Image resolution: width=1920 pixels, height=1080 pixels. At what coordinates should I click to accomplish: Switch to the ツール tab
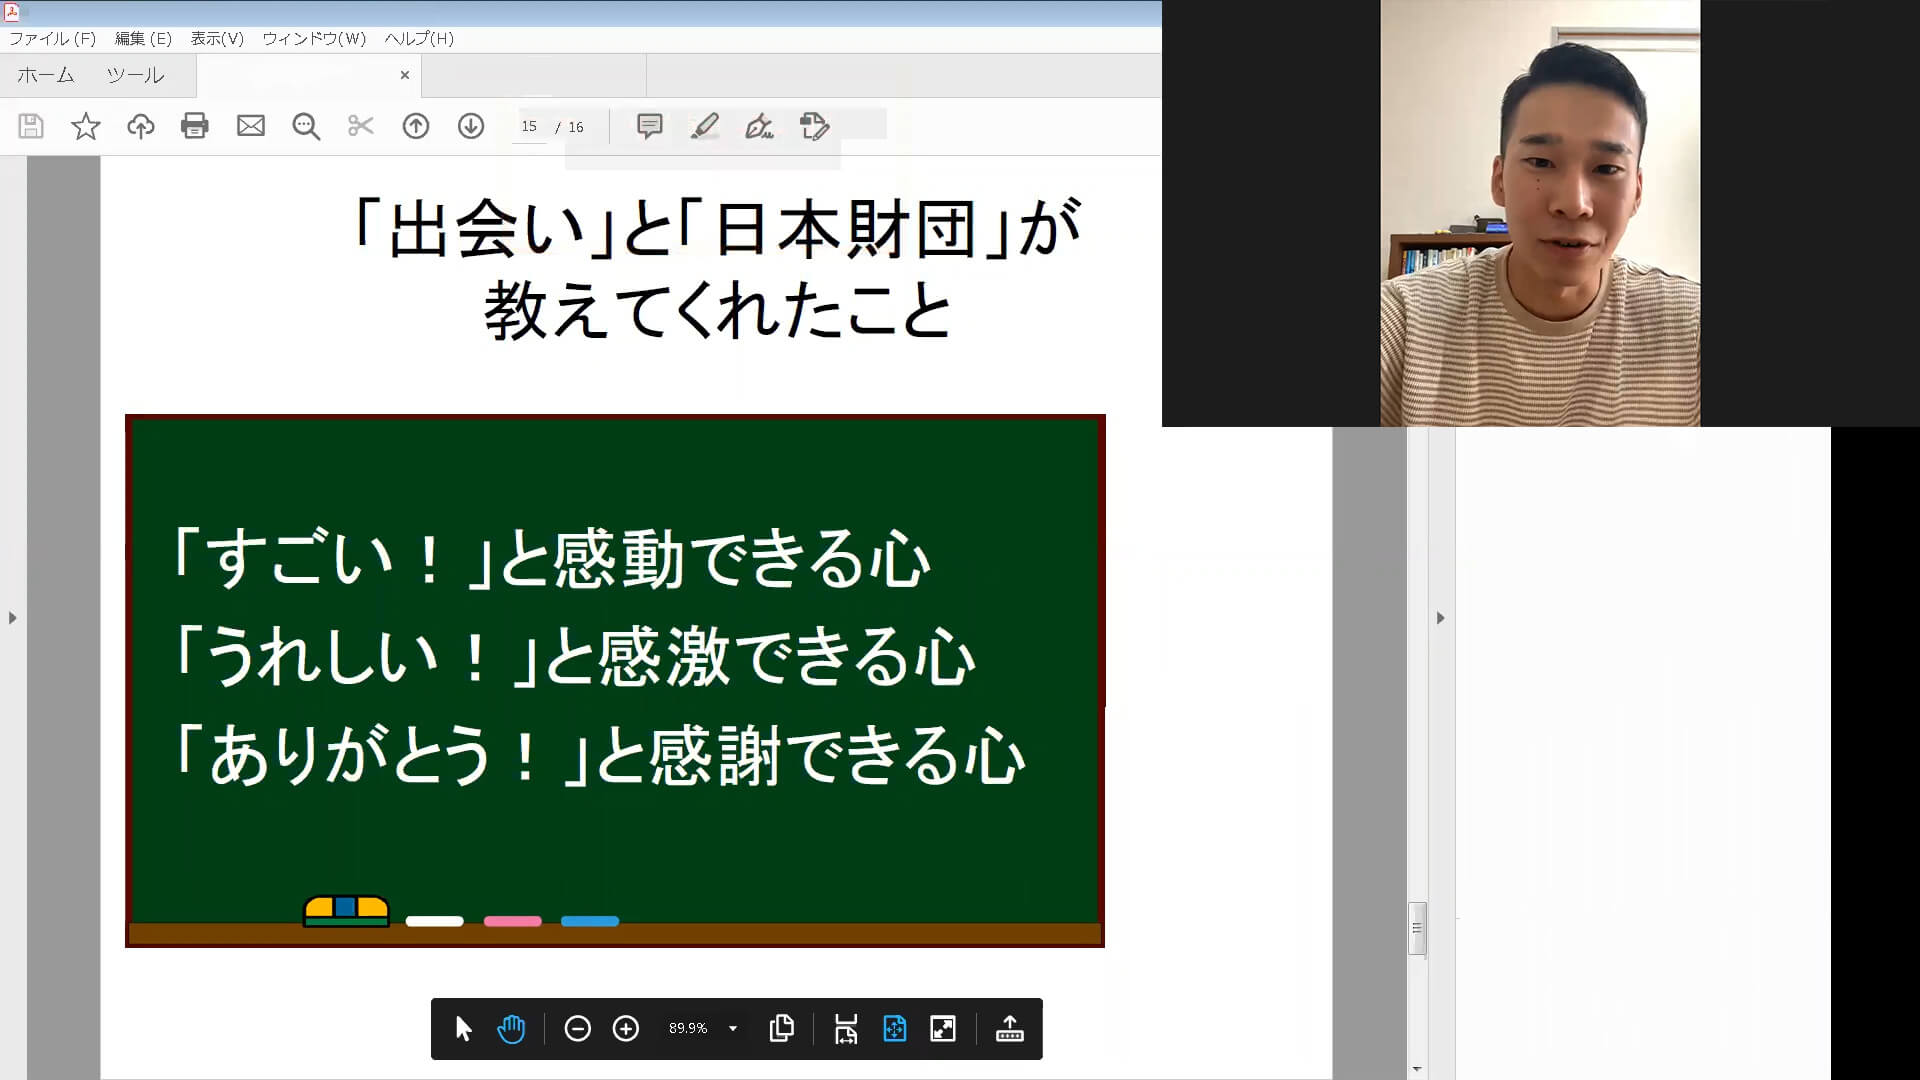coord(135,75)
